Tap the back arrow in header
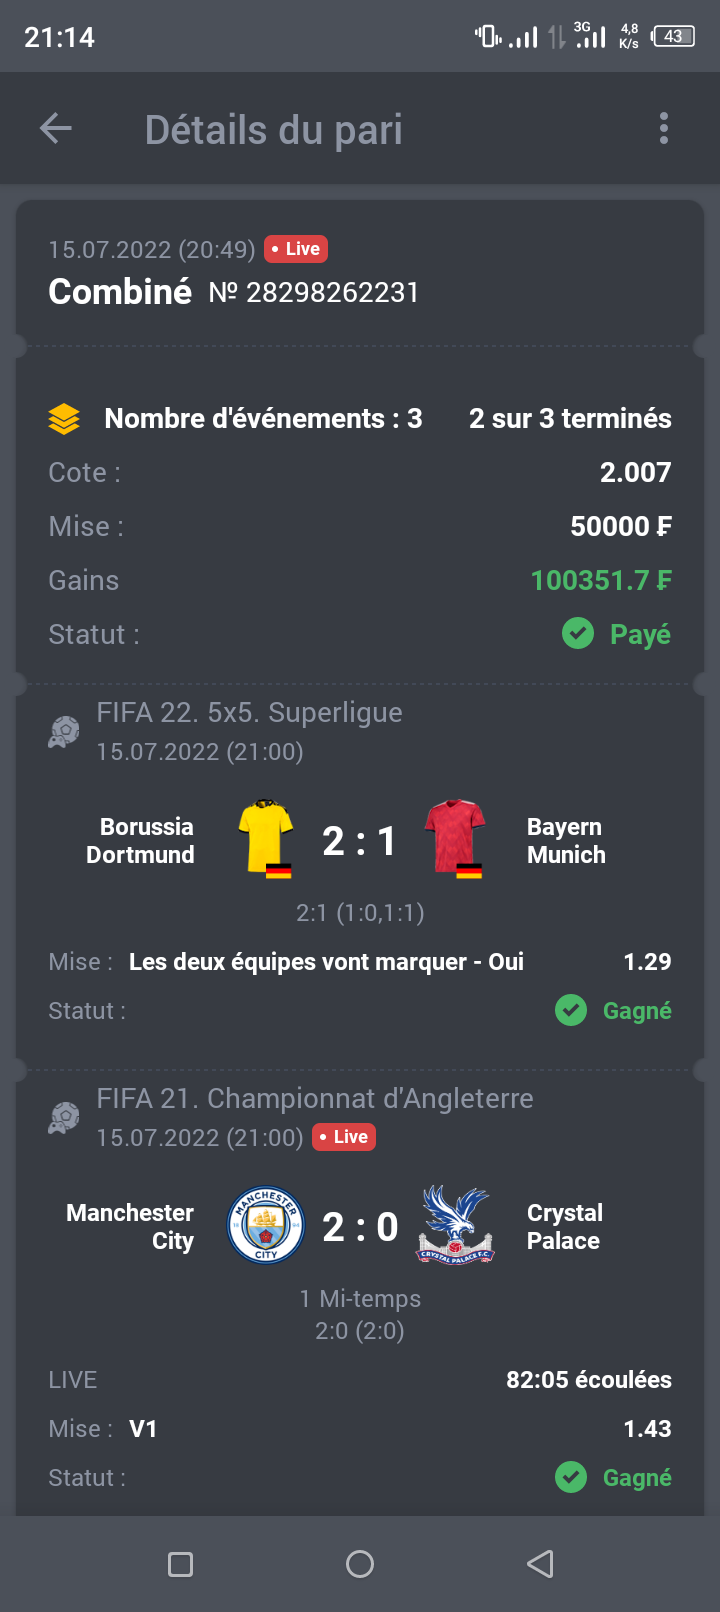This screenshot has width=720, height=1612. pyautogui.click(x=56, y=128)
